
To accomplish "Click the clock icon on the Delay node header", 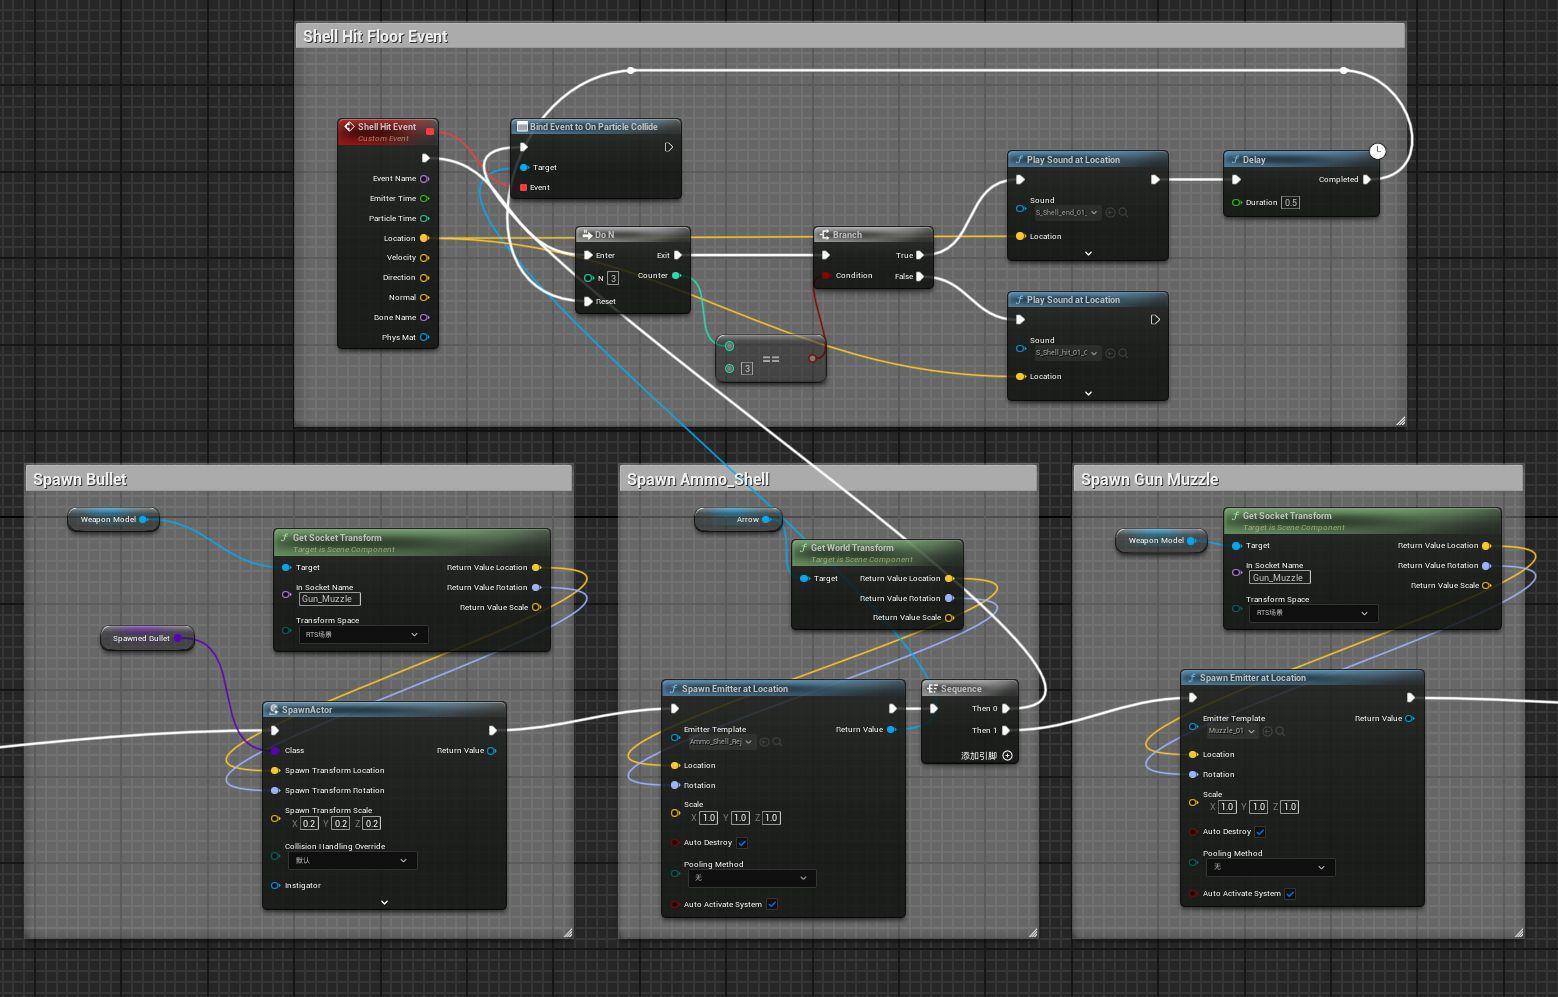I will click(x=1378, y=151).
